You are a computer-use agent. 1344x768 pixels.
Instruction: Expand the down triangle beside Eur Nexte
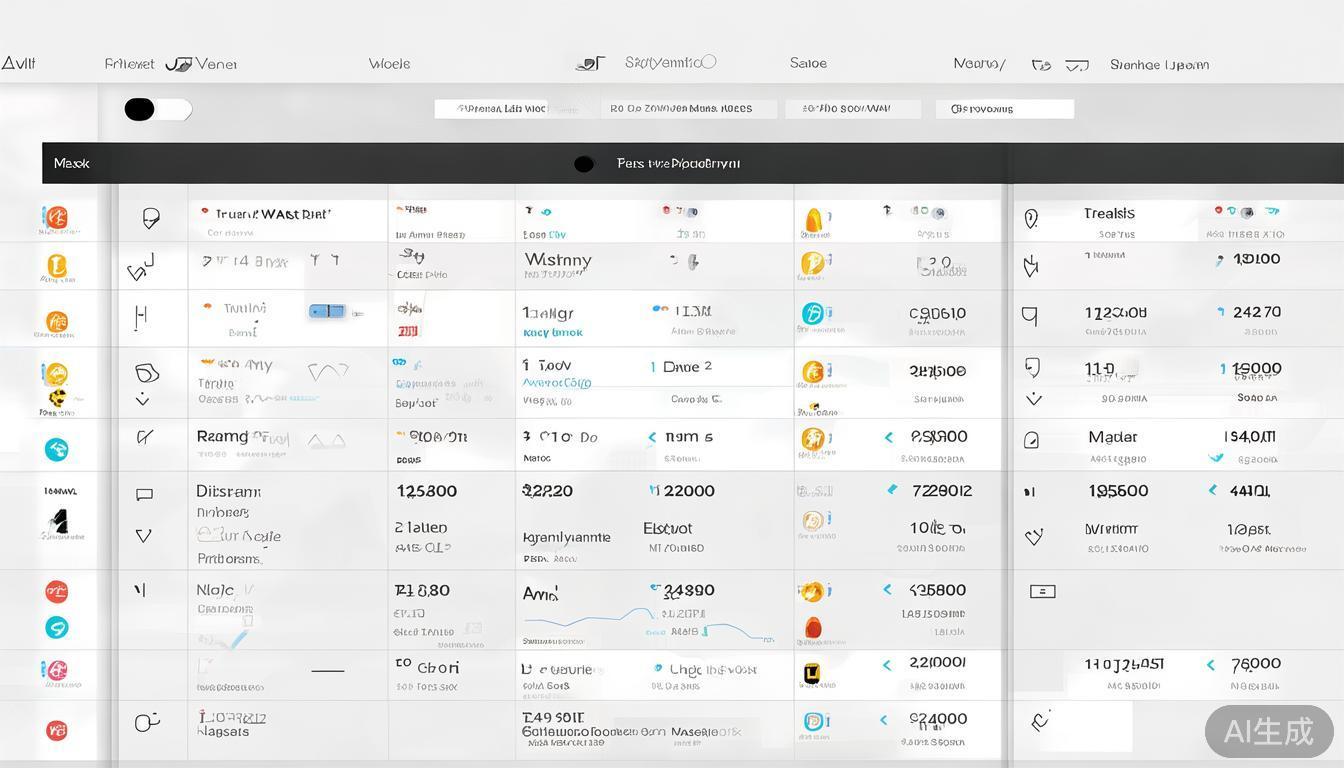click(143, 536)
